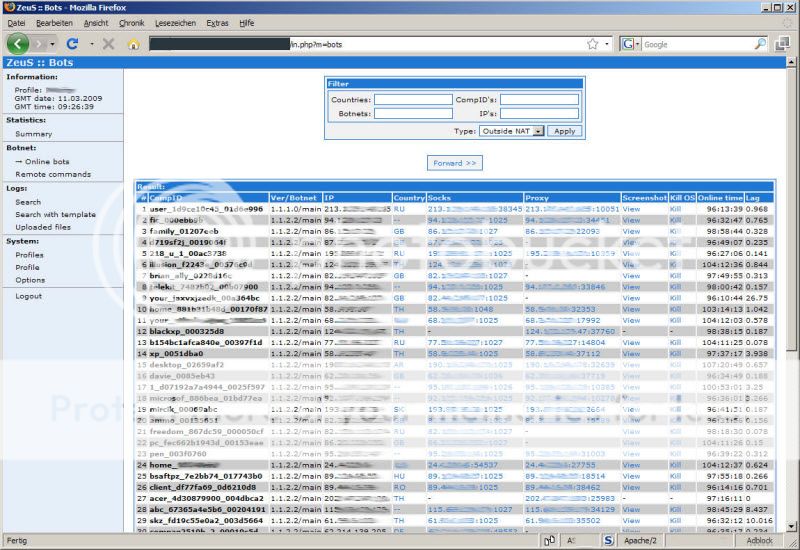Viewport: 800px width, 550px height.
Task: Expand the URL bar history dropdown arrow
Action: (607, 44)
